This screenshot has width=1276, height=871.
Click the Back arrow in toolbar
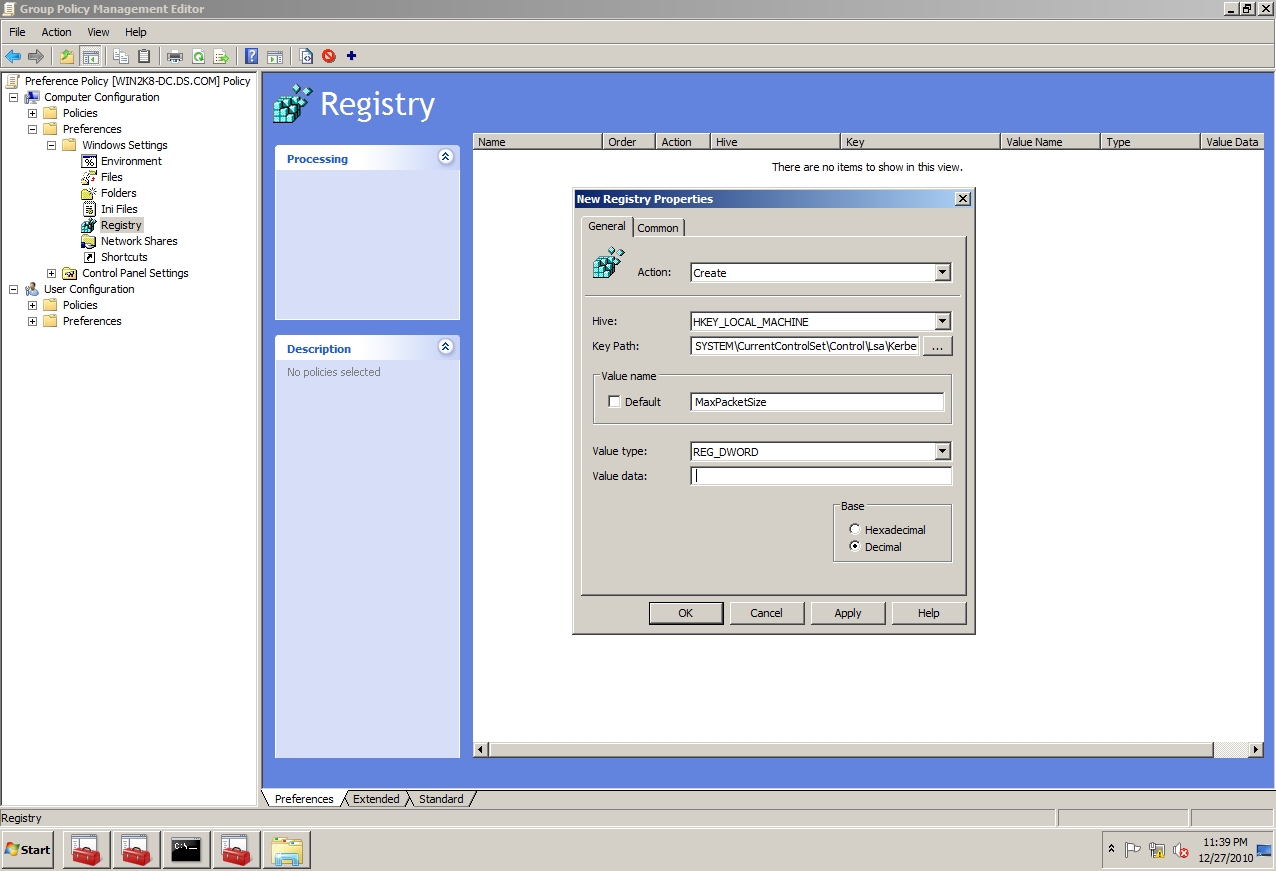pyautogui.click(x=13, y=56)
